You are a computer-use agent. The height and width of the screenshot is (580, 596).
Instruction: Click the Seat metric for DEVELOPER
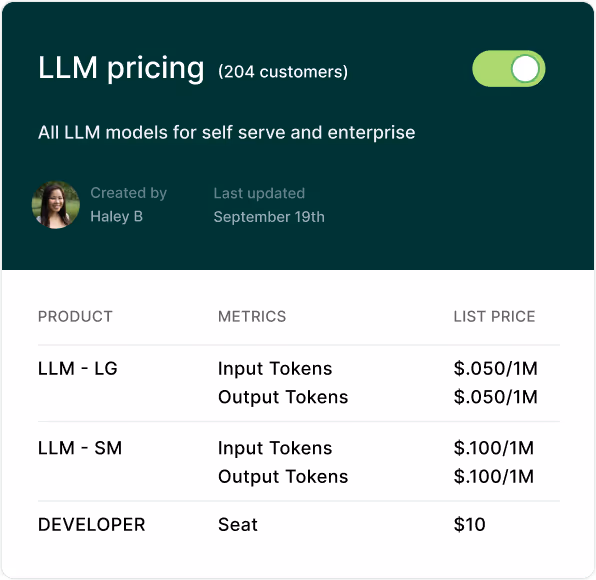(238, 525)
